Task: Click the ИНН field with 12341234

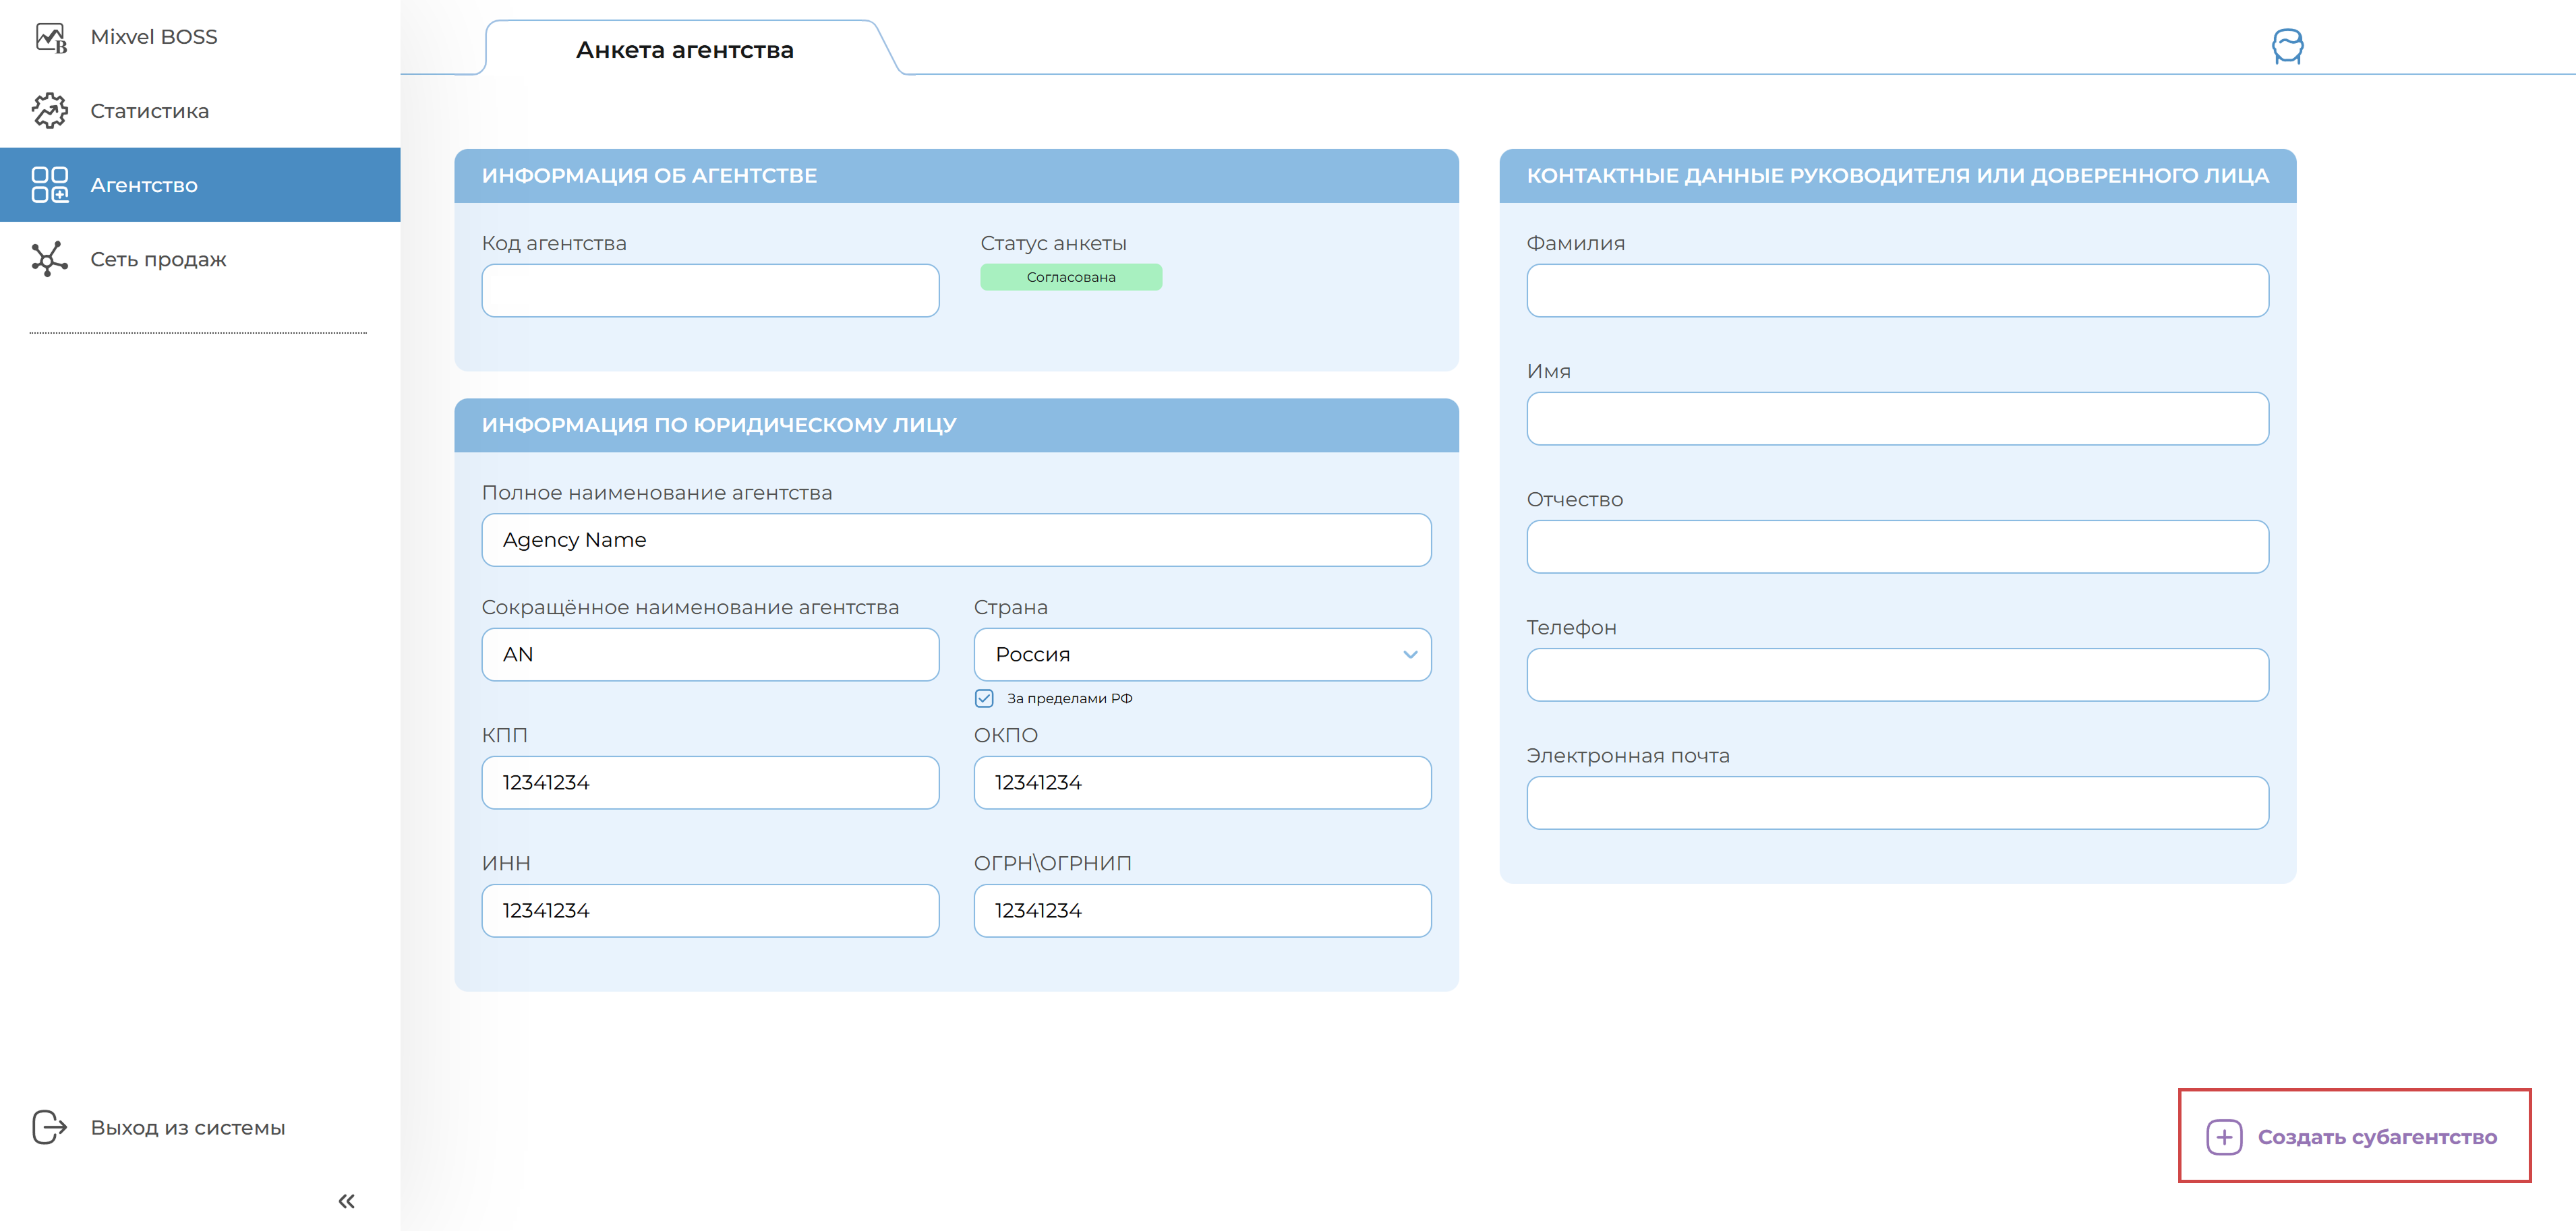Action: [x=710, y=911]
